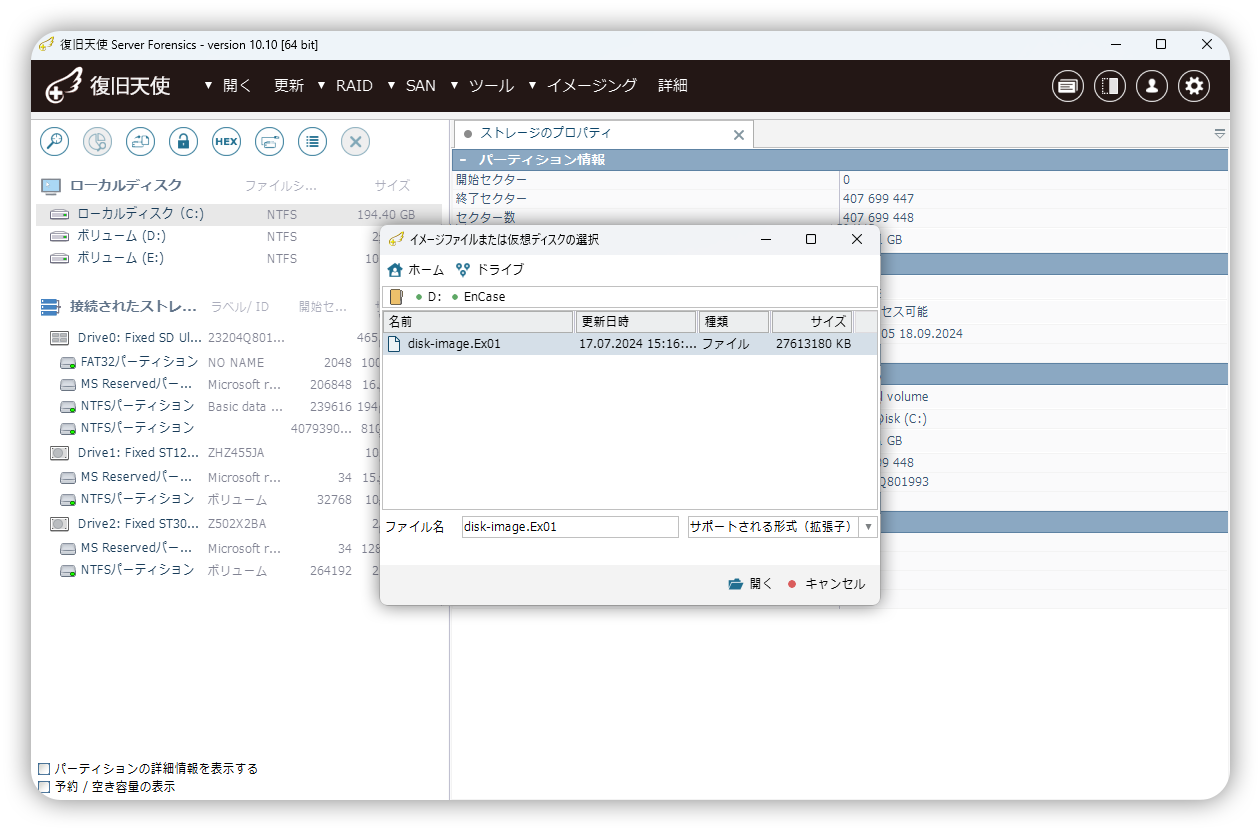
Task: Open the HEX viewer icon
Action: click(226, 142)
